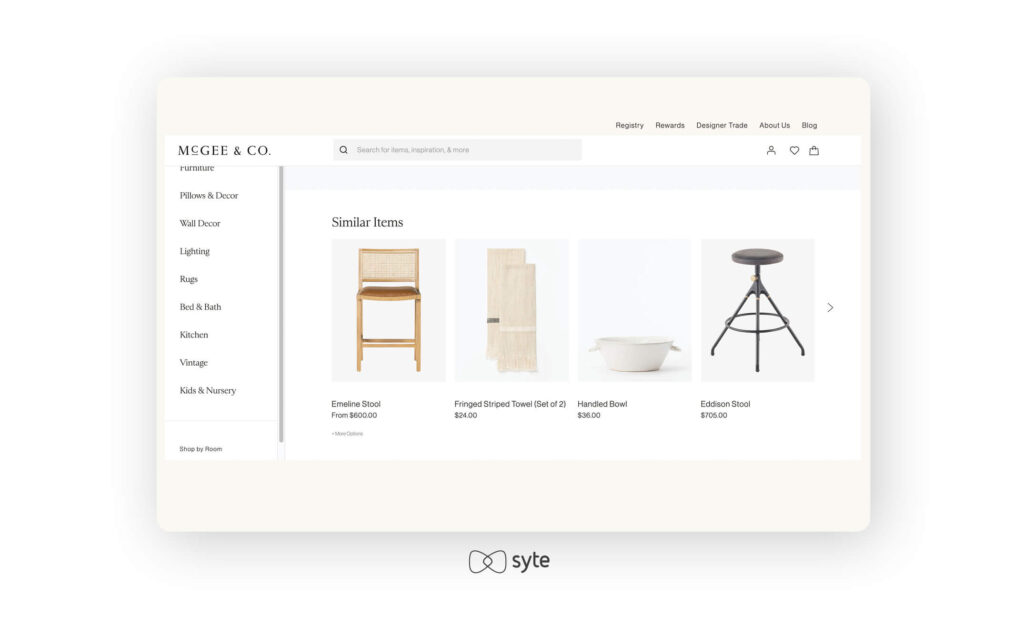The image size is (1024, 625).
Task: Select Wall Decor category
Action: point(200,223)
